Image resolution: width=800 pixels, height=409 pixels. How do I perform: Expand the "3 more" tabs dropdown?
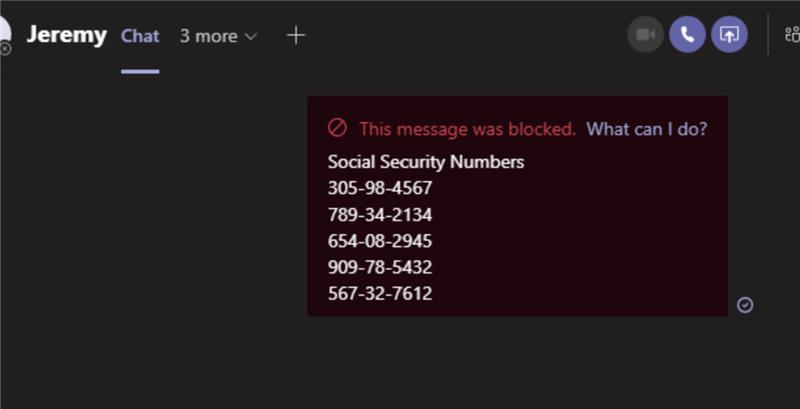(x=218, y=36)
